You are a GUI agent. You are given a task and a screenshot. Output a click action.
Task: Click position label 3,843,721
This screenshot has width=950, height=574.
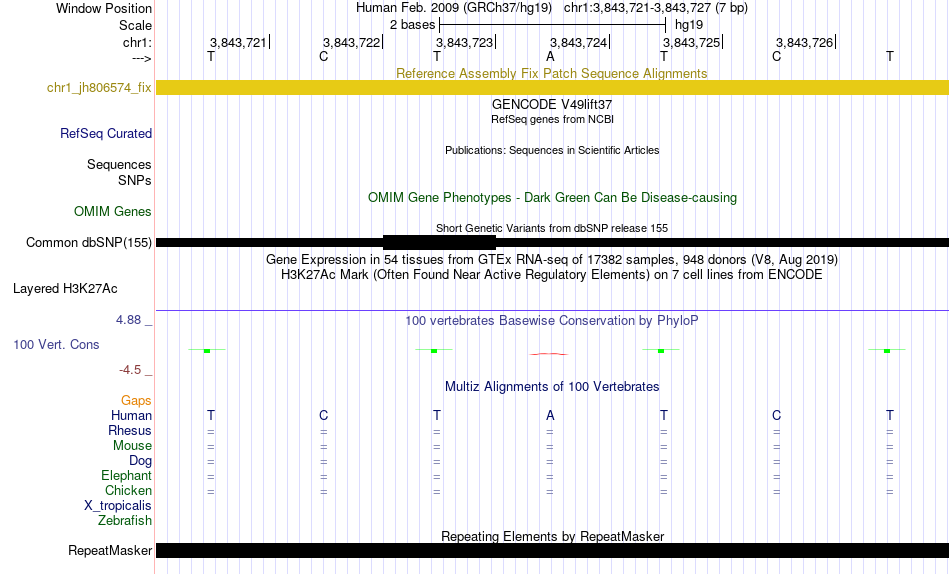tap(238, 42)
